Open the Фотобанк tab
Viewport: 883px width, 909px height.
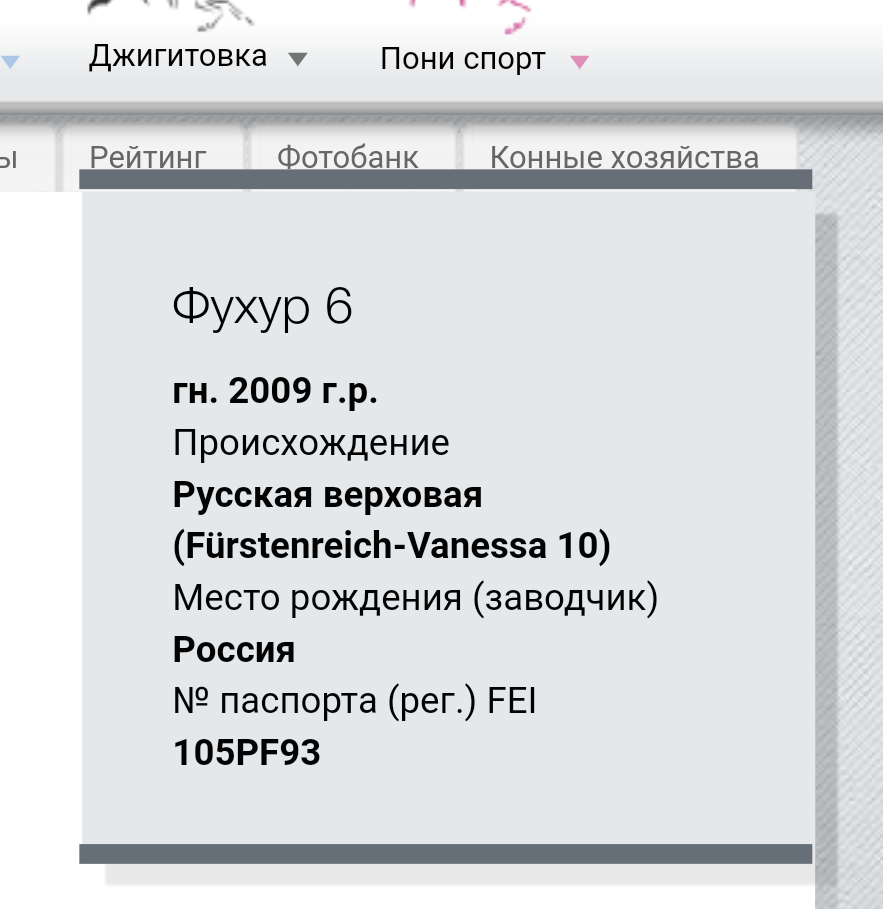click(347, 157)
